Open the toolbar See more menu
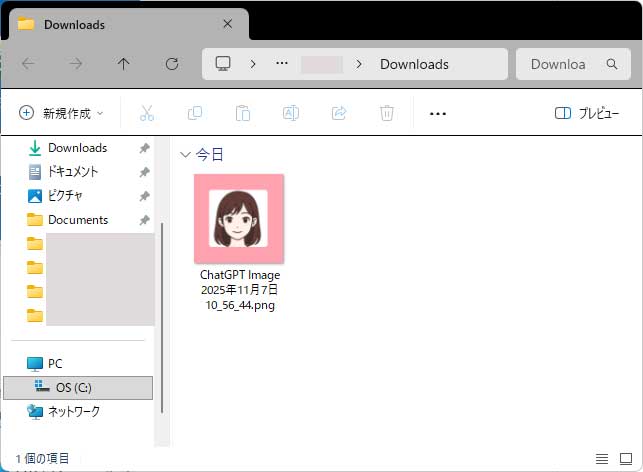643x472 pixels. (x=438, y=114)
